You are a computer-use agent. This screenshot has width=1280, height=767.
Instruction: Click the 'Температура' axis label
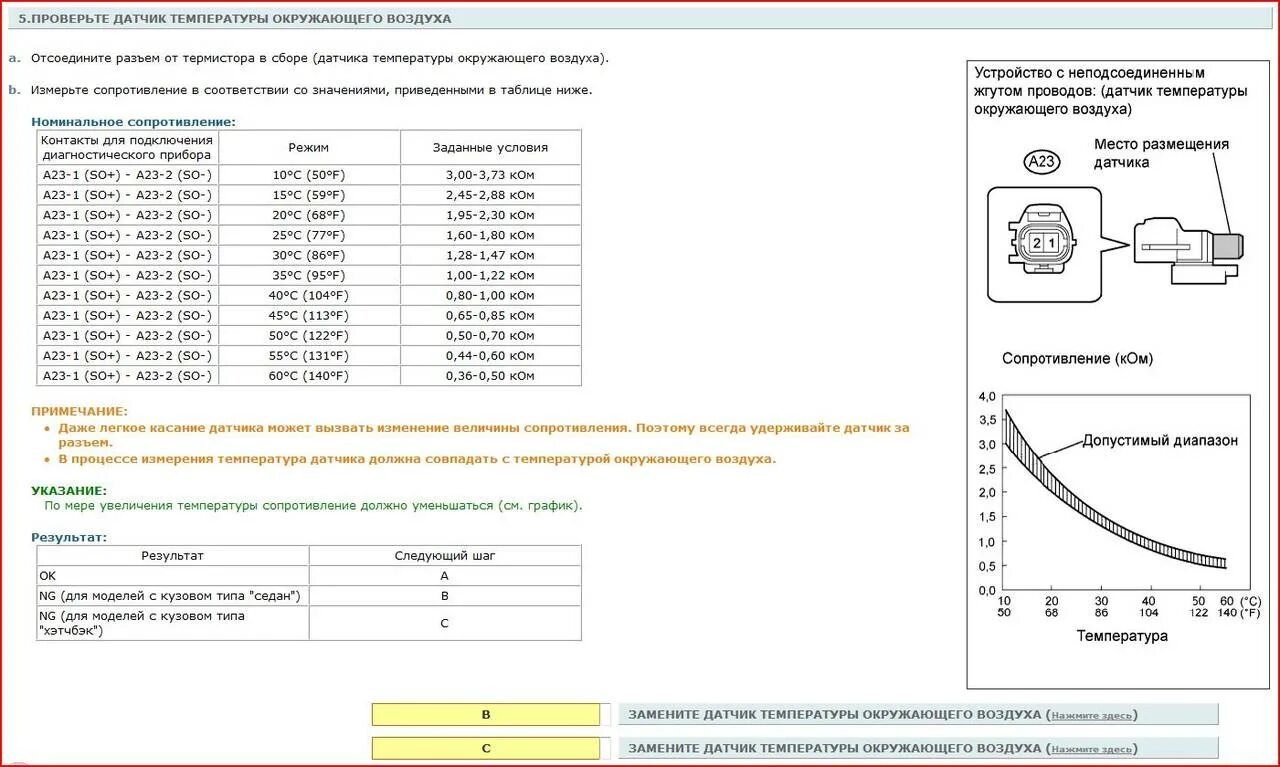tap(1122, 636)
